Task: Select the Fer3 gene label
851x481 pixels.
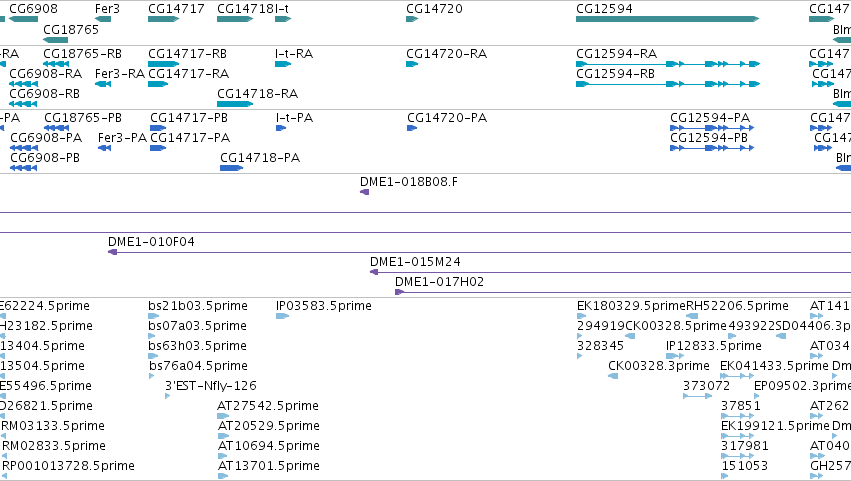Action: 107,9
